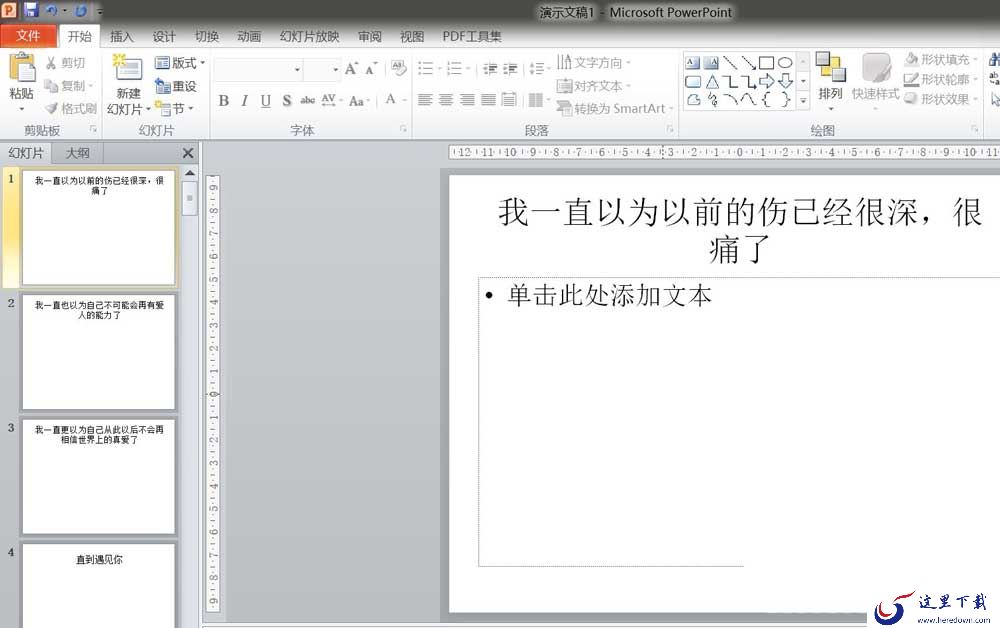Select slide 4 thumbnail 直到遇见你
This screenshot has width=1000, height=628.
(x=99, y=585)
